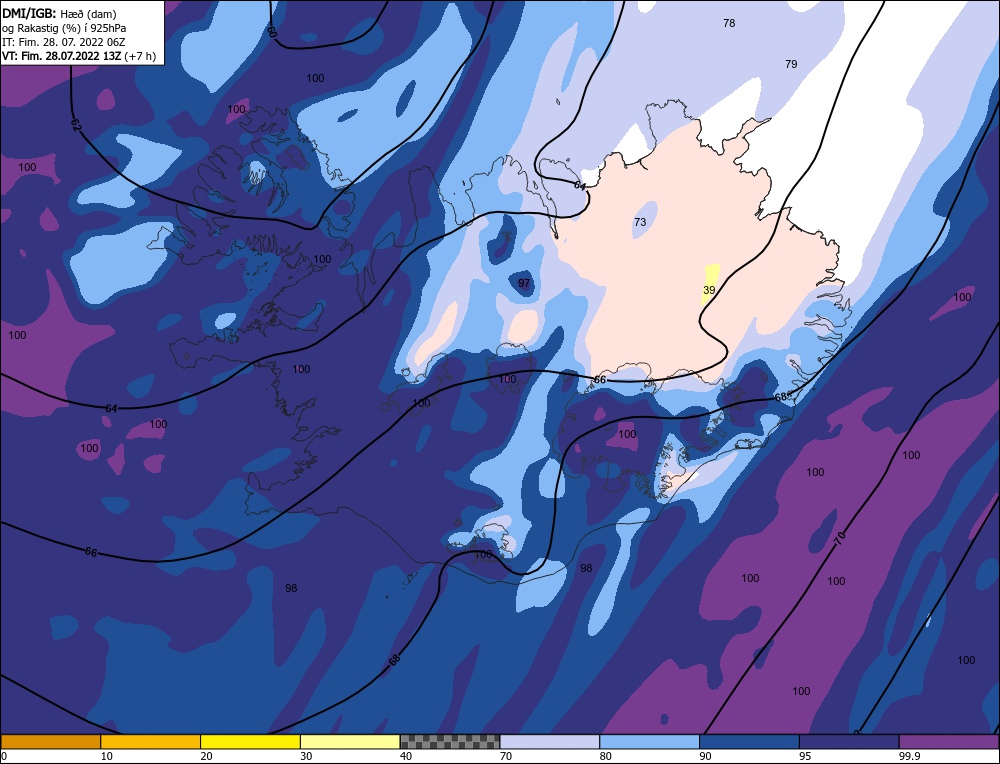
Task: Click the pale yellow 30–40 legend swatch
Action: pyautogui.click(x=350, y=741)
